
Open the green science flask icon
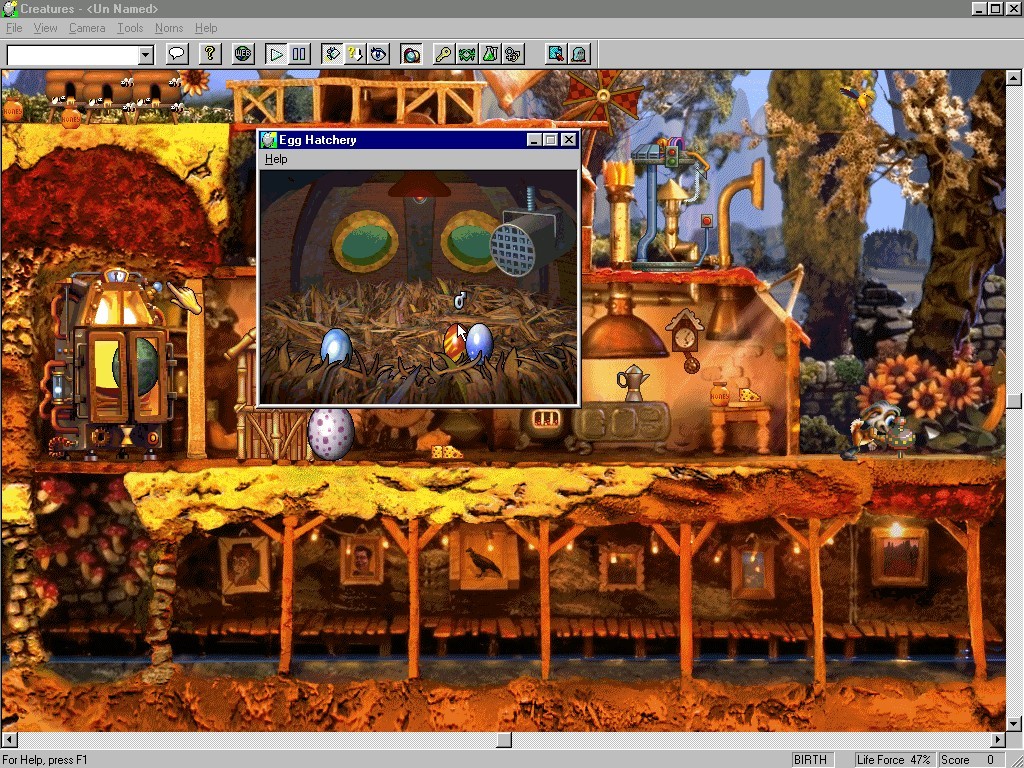(x=490, y=54)
